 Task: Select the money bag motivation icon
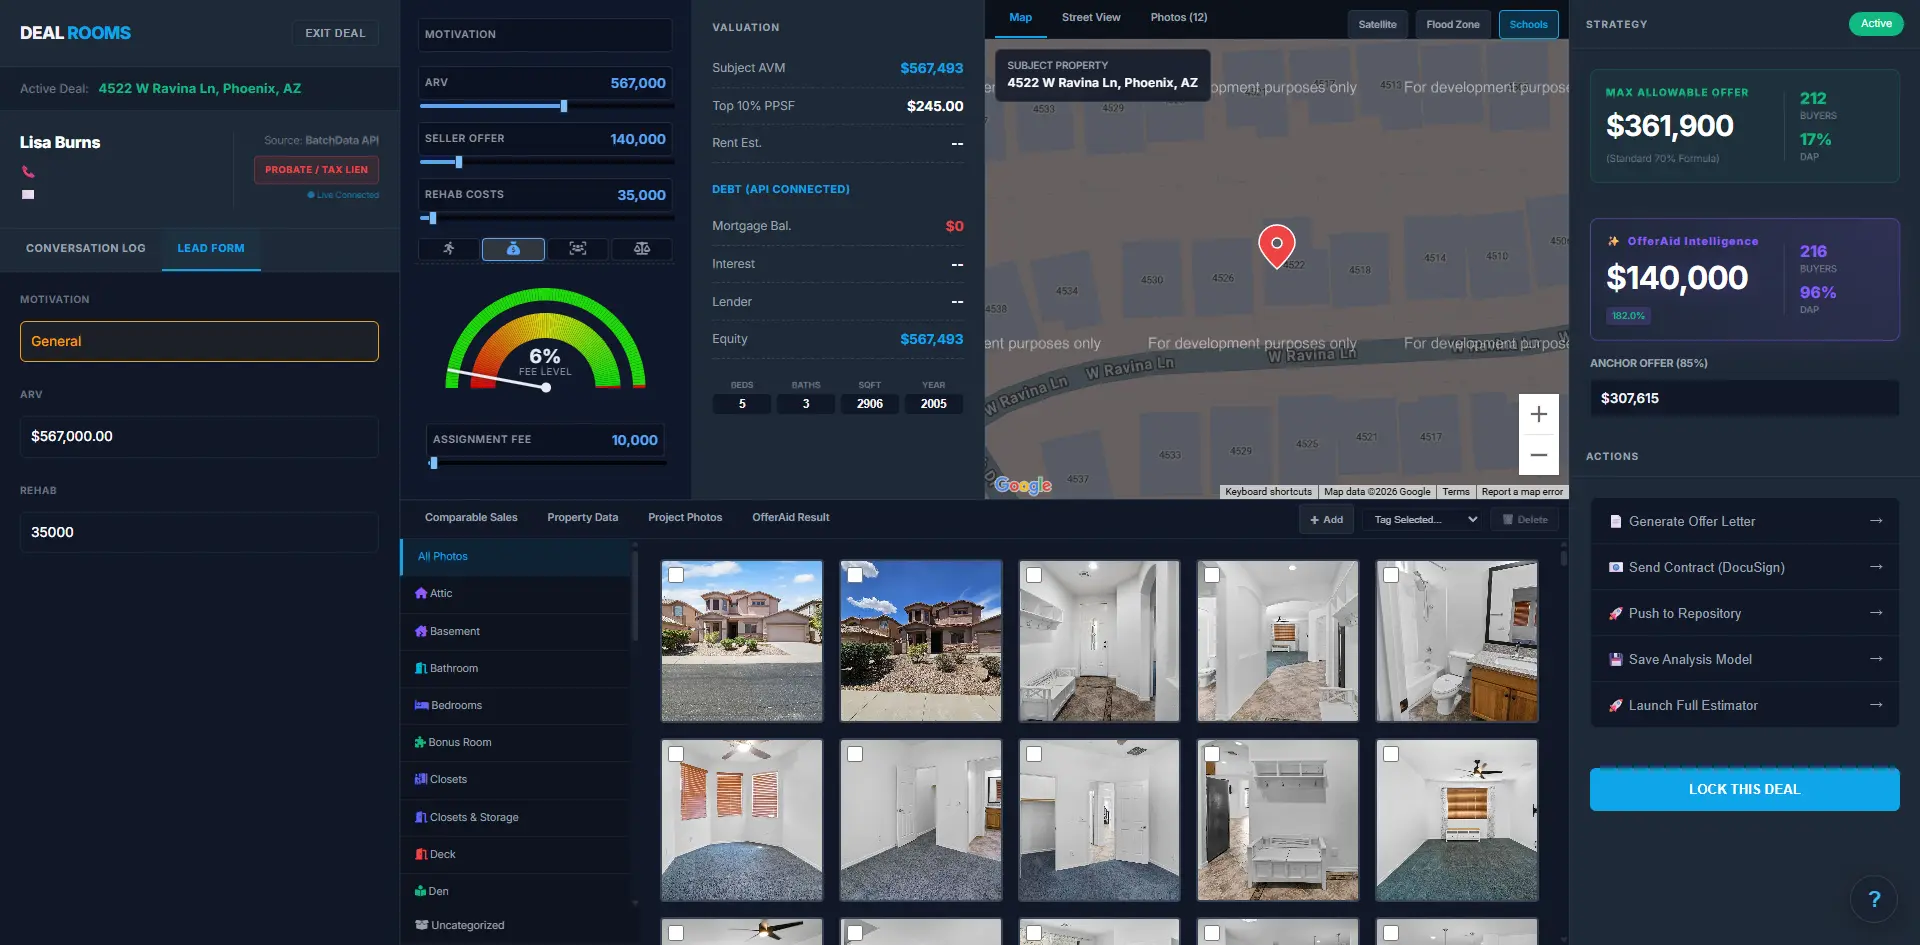click(513, 249)
